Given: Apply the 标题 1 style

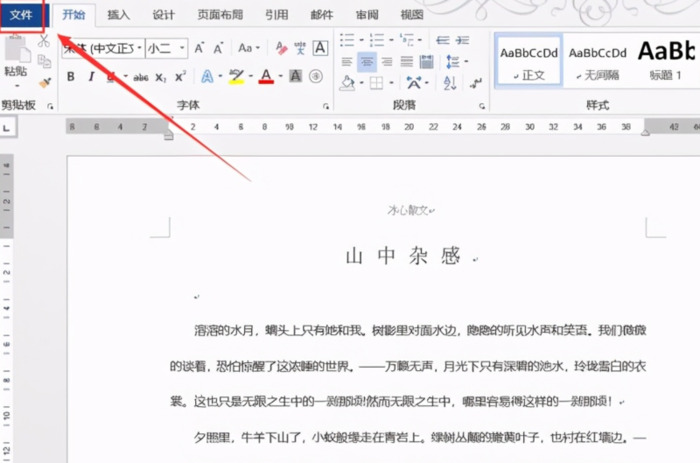Looking at the screenshot, I should pyautogui.click(x=666, y=62).
